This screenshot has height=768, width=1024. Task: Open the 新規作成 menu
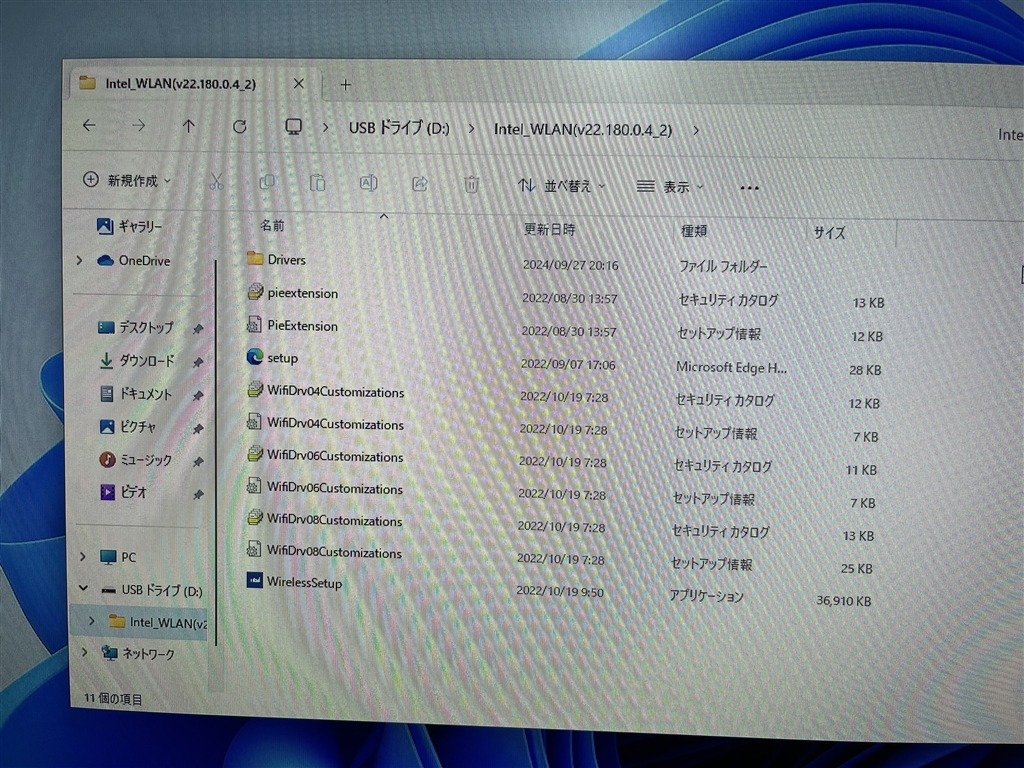[x=127, y=180]
